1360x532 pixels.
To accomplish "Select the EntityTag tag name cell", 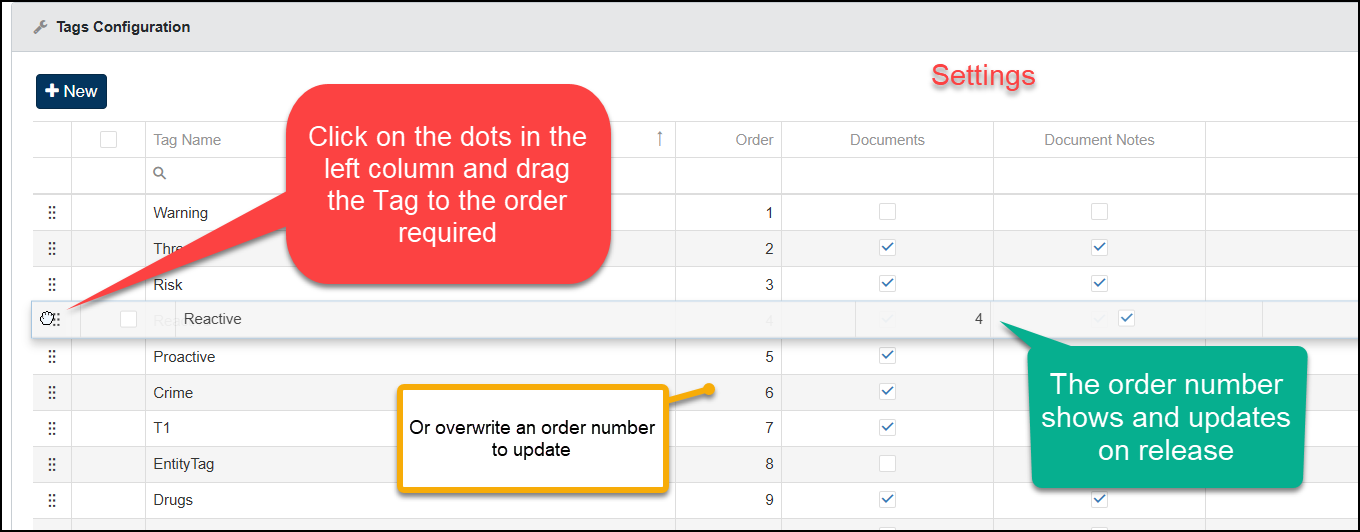I will pyautogui.click(x=184, y=464).
